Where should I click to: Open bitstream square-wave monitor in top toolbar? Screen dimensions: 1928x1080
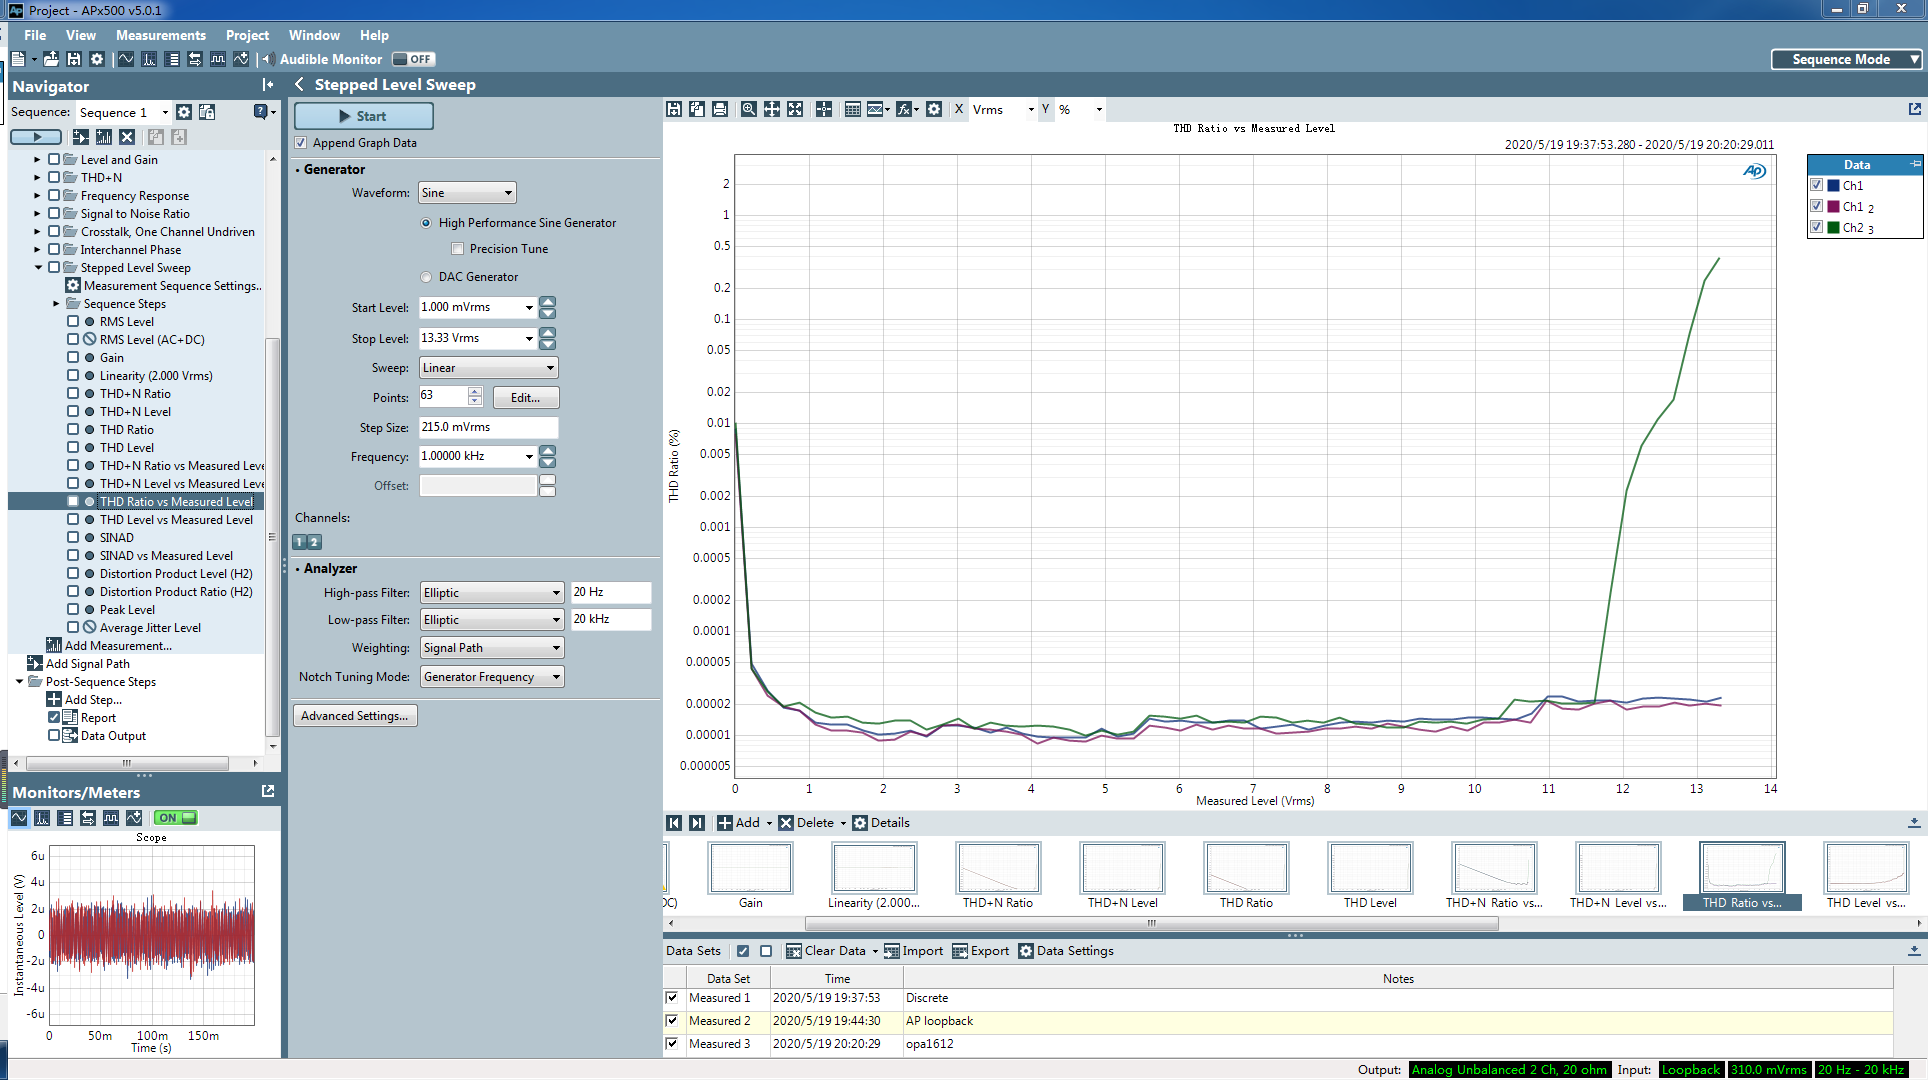[218, 59]
